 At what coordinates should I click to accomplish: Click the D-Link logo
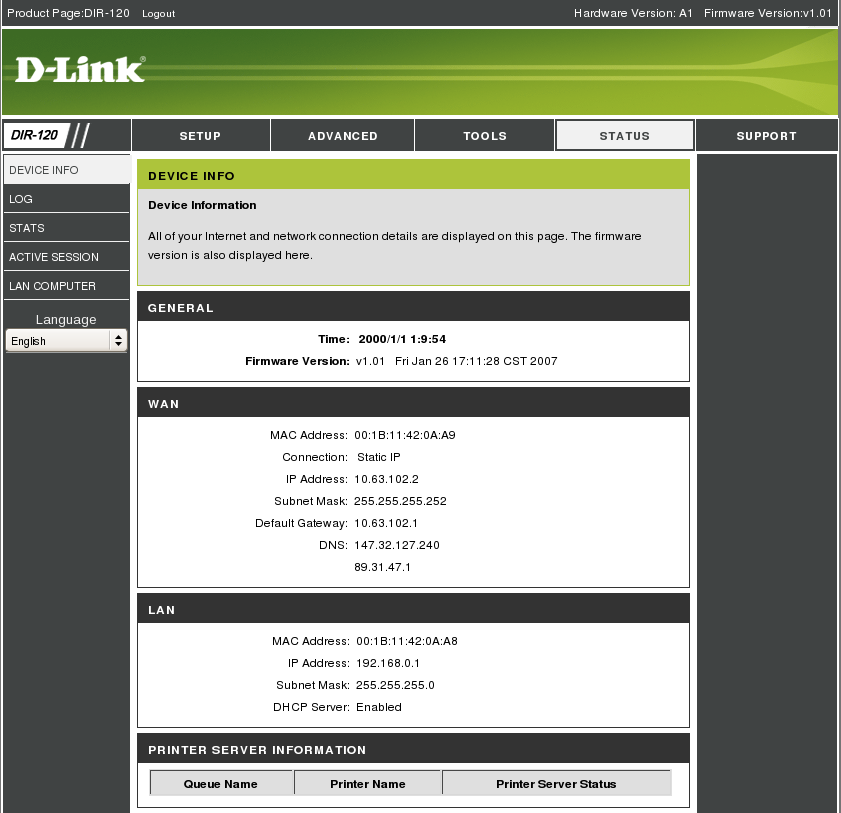click(80, 70)
